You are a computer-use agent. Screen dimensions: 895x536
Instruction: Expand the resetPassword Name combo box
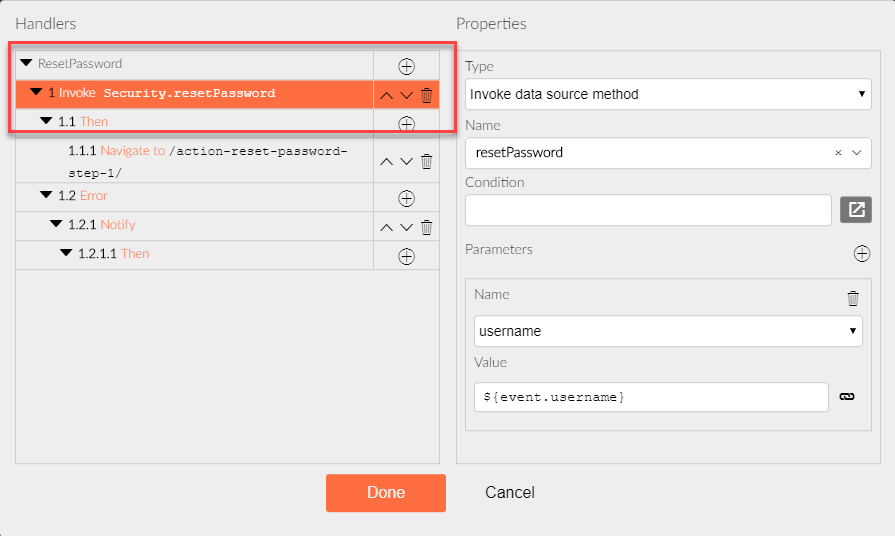(856, 152)
